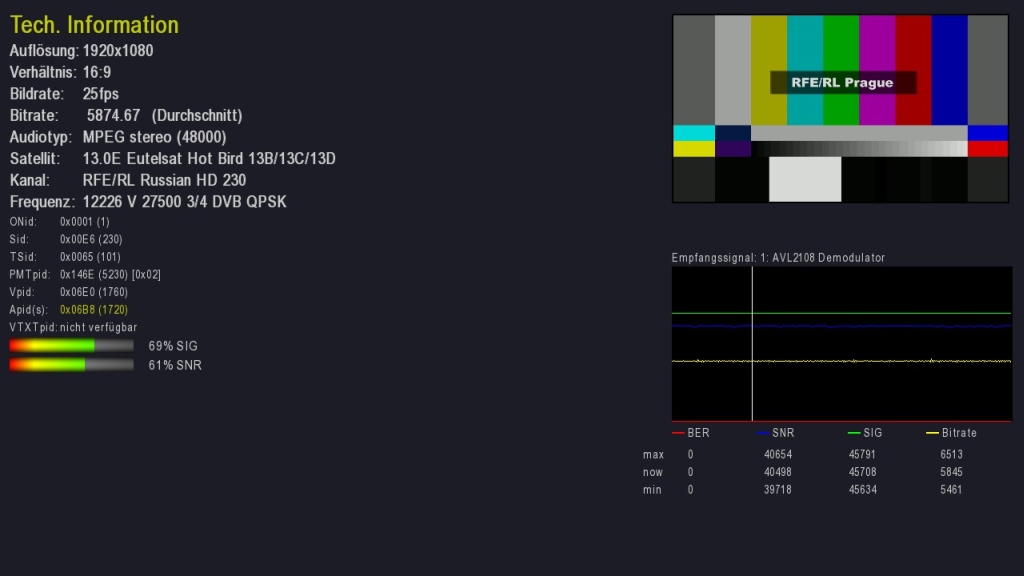This screenshot has width=1024, height=576.
Task: Click the max row label
Action: coord(653,455)
